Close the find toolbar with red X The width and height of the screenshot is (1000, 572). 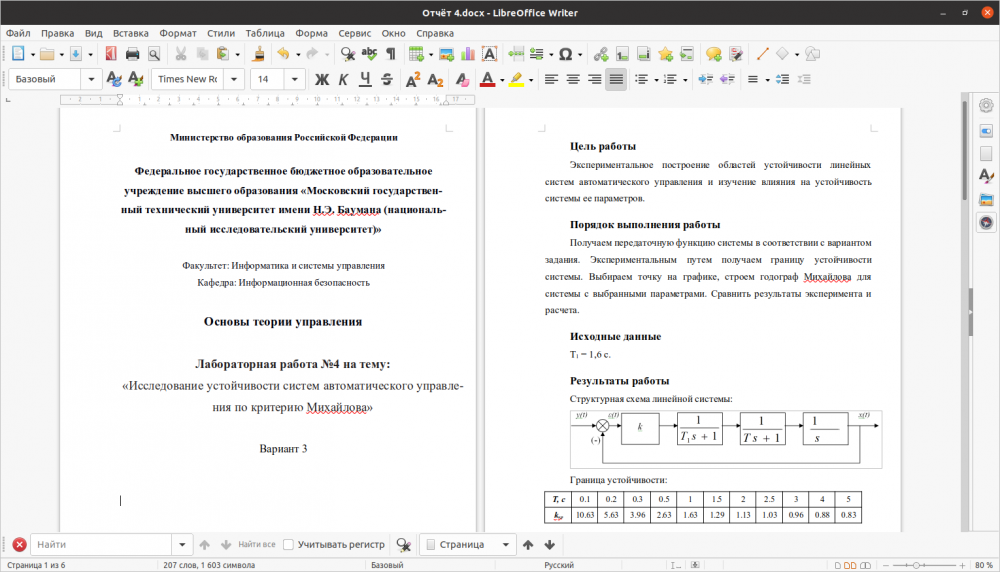pyautogui.click(x=19, y=545)
